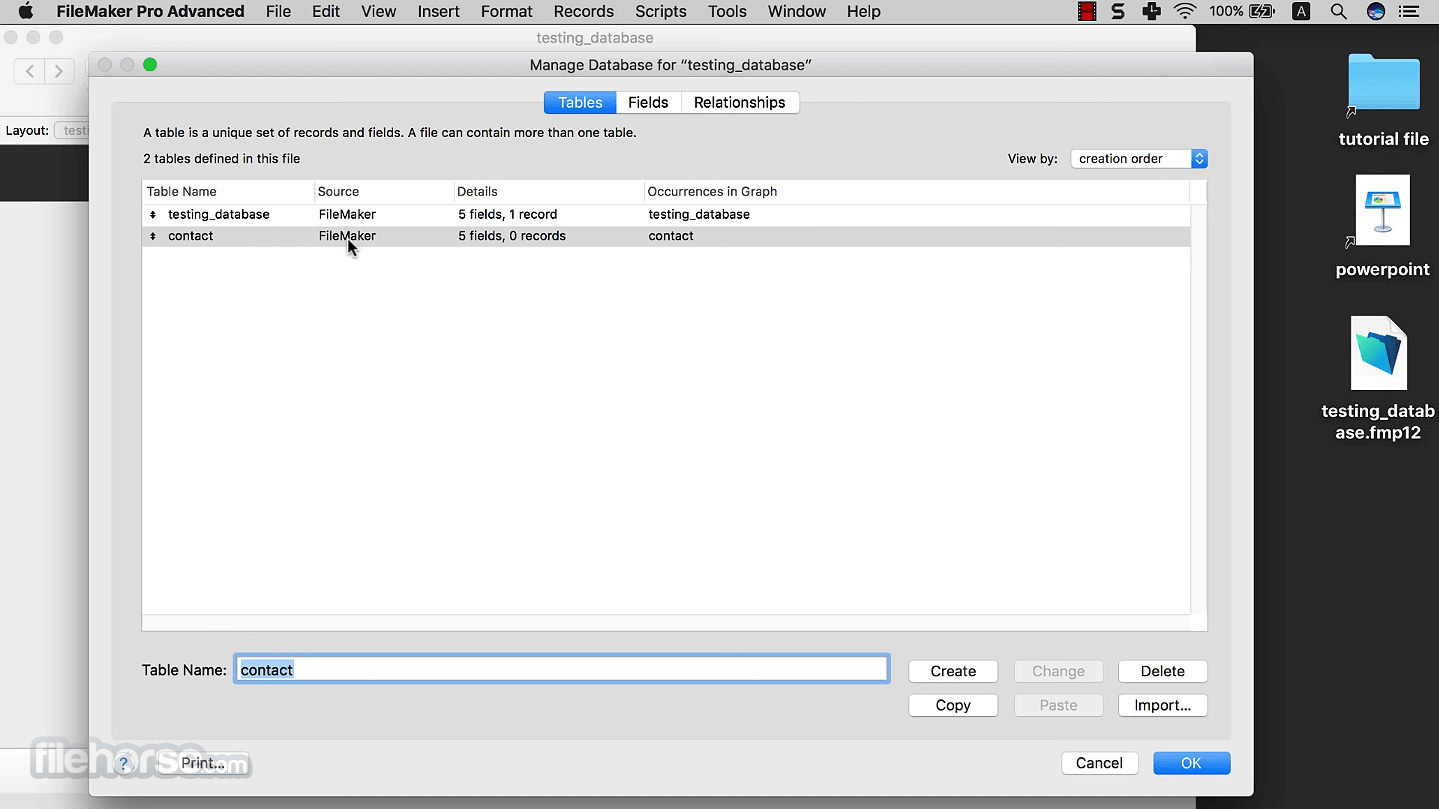
Task: Open the Window menu
Action: point(797,12)
